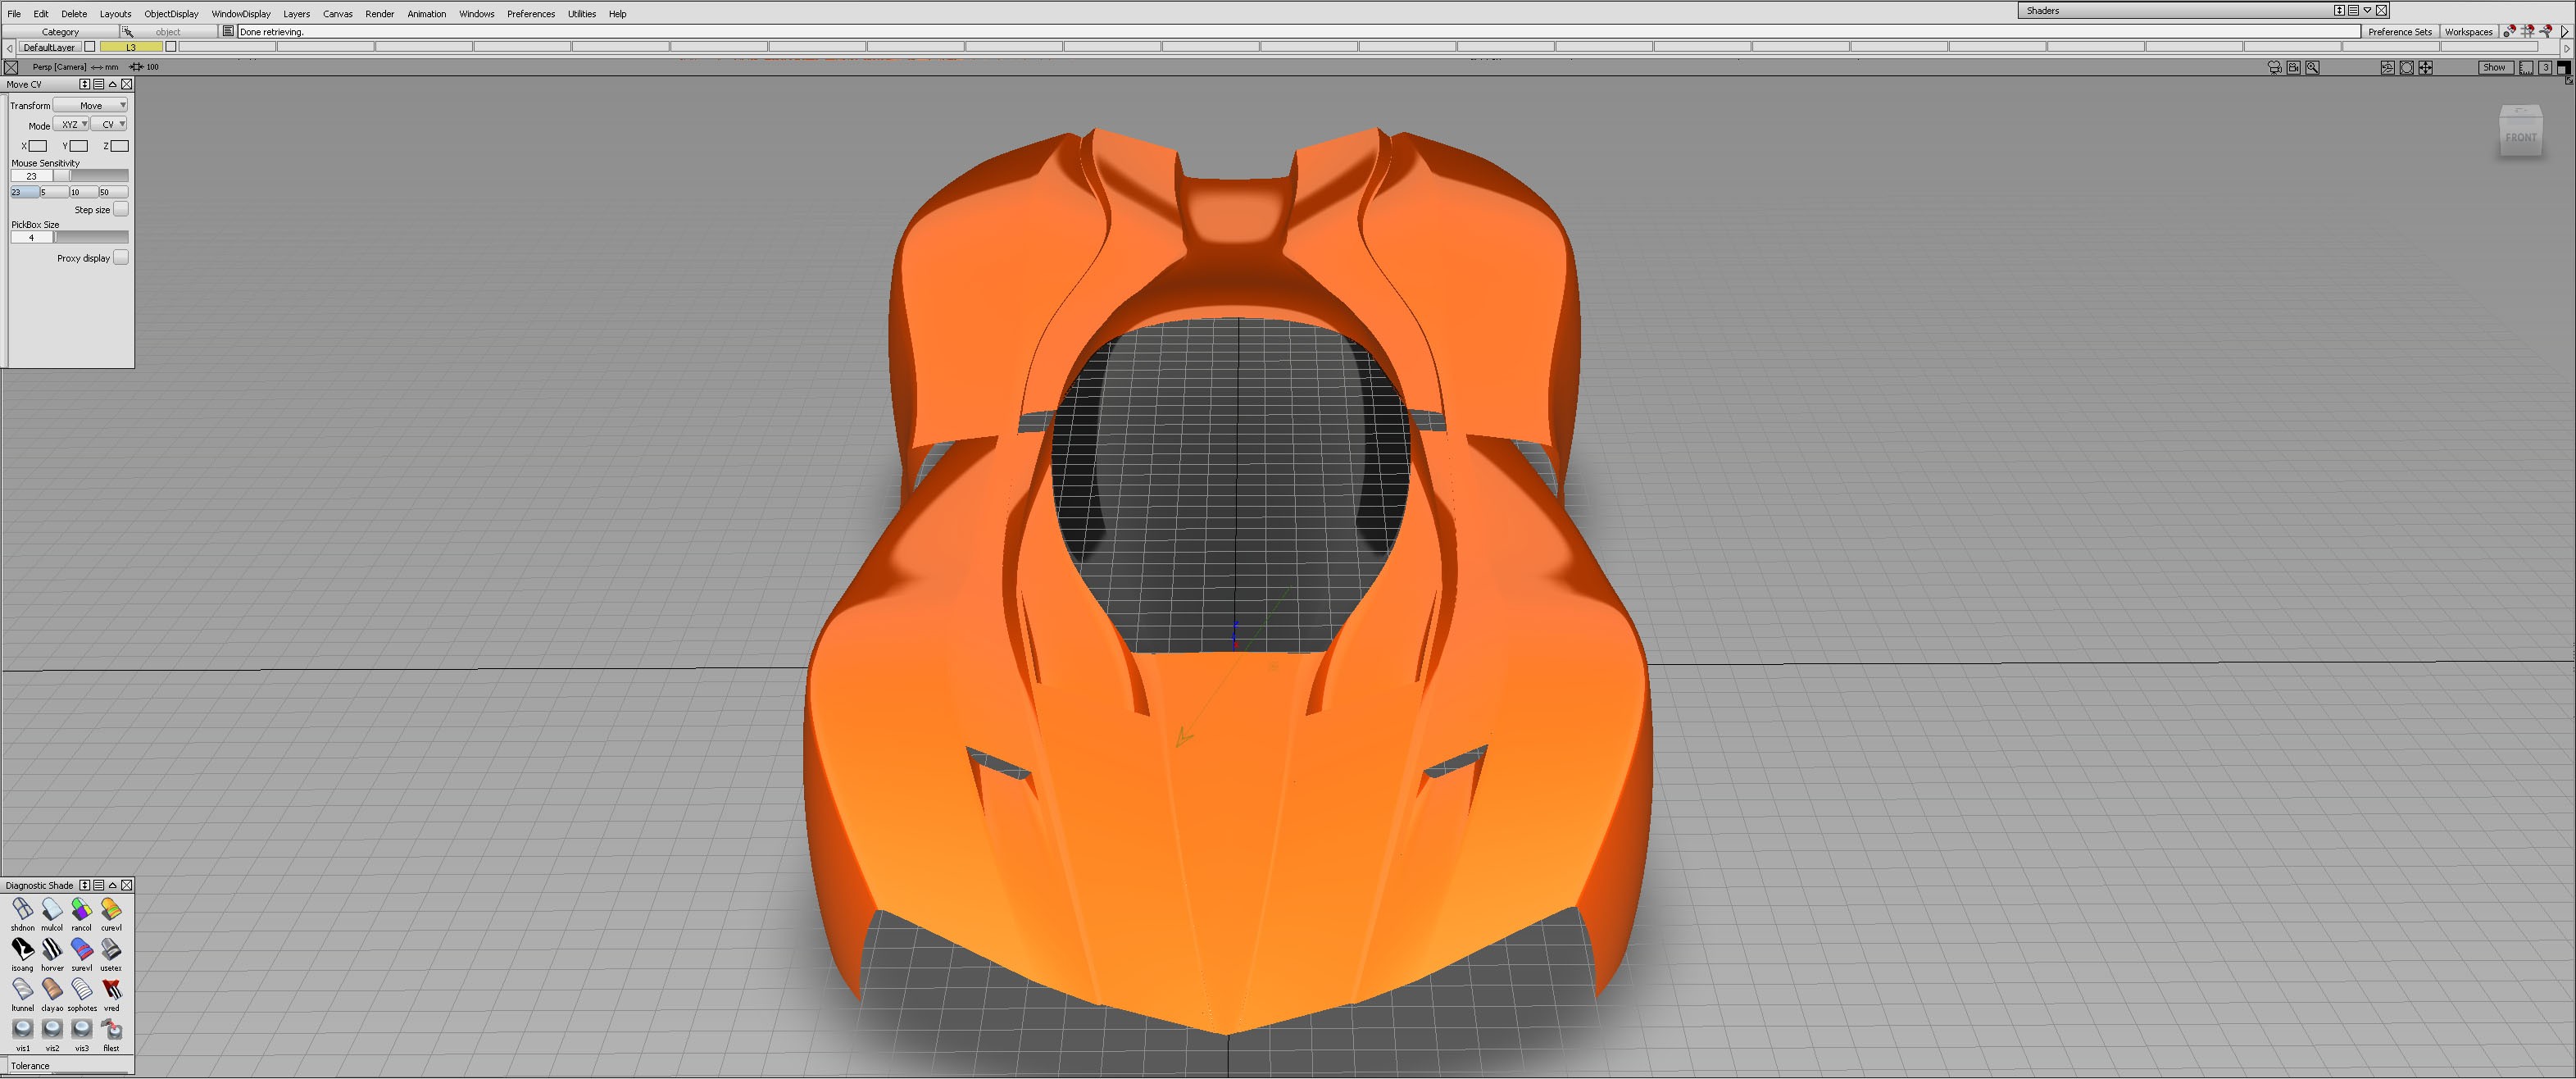Toggle the DefaultLayer visibility box
The image size is (2576, 1079).
tap(90, 47)
